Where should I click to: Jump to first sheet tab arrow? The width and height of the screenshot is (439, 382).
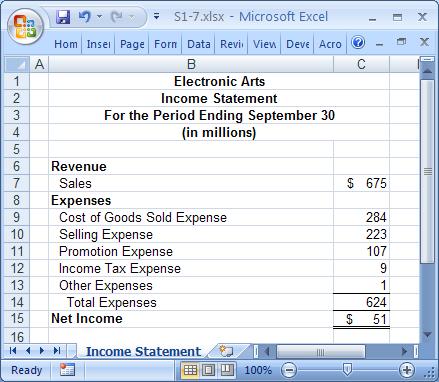(13, 351)
